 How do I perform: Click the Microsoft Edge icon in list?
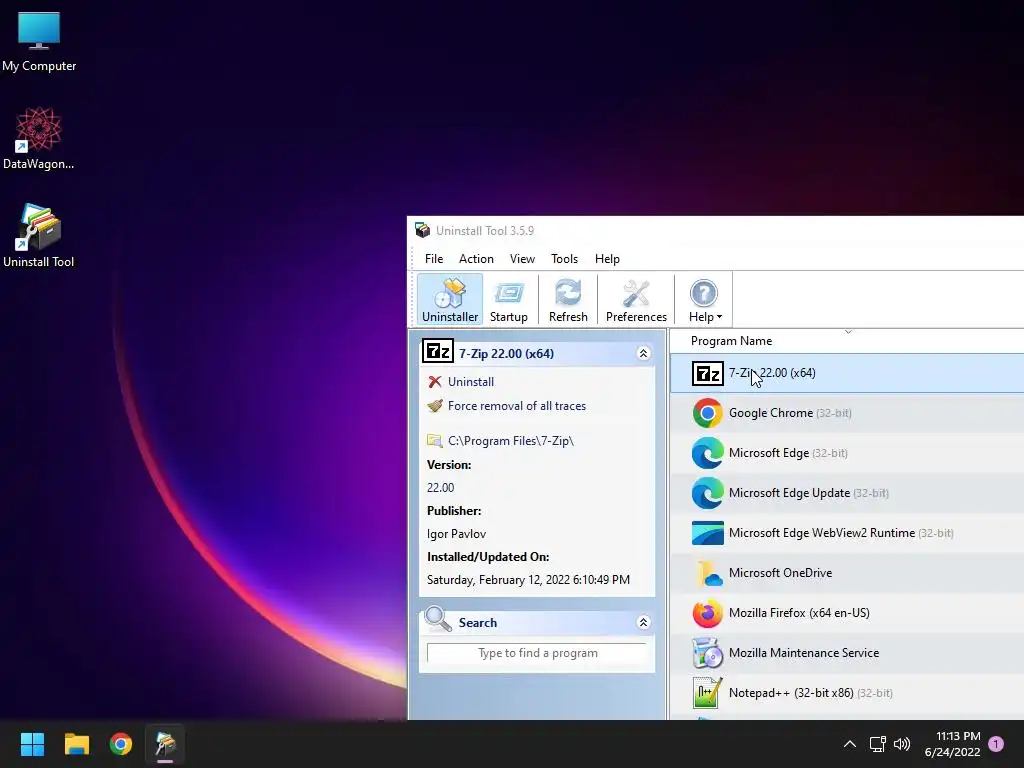[707, 453]
